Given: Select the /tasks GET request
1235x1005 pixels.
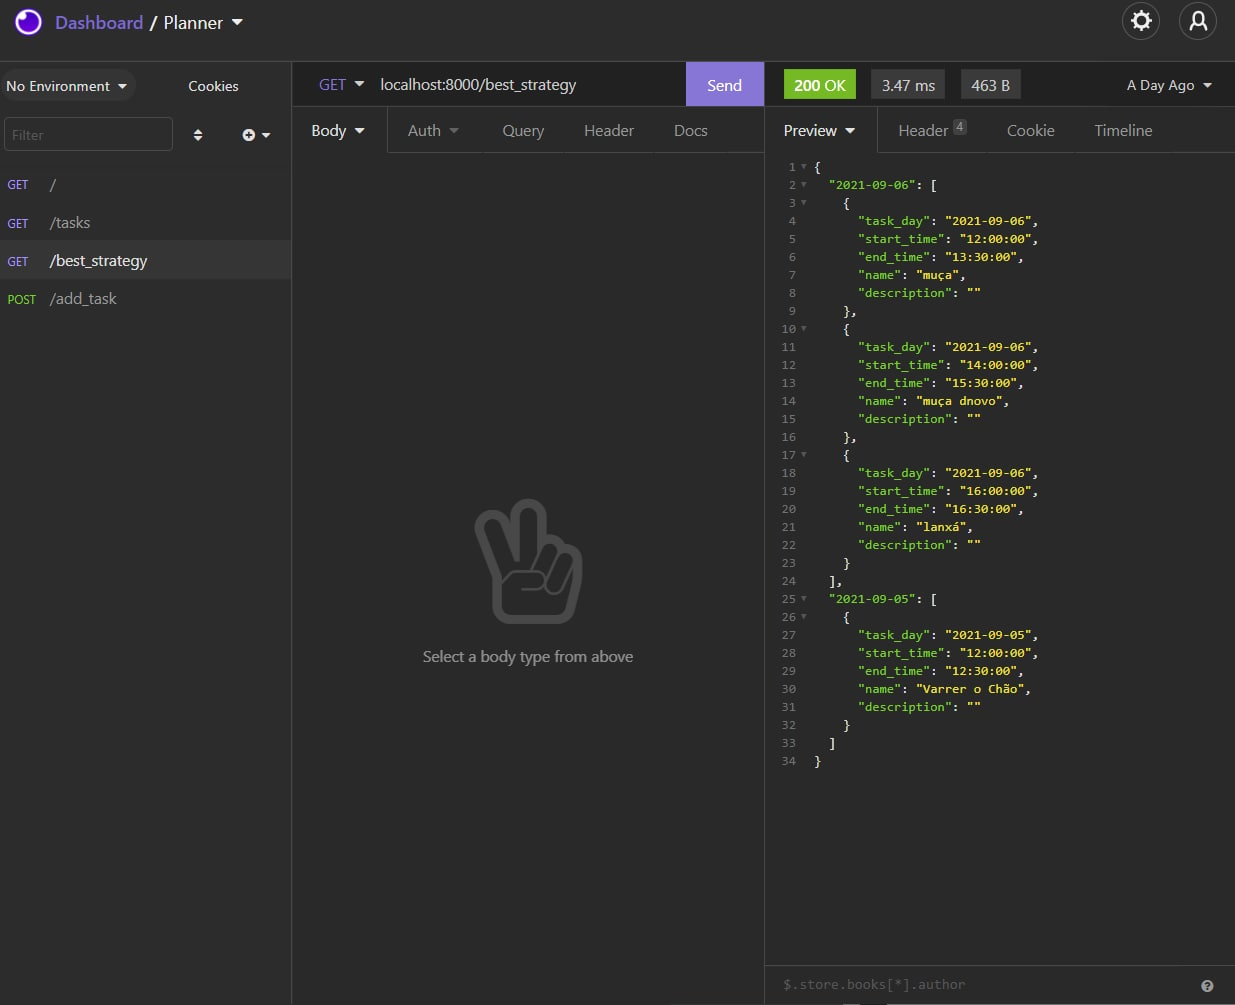Looking at the screenshot, I should 70,222.
